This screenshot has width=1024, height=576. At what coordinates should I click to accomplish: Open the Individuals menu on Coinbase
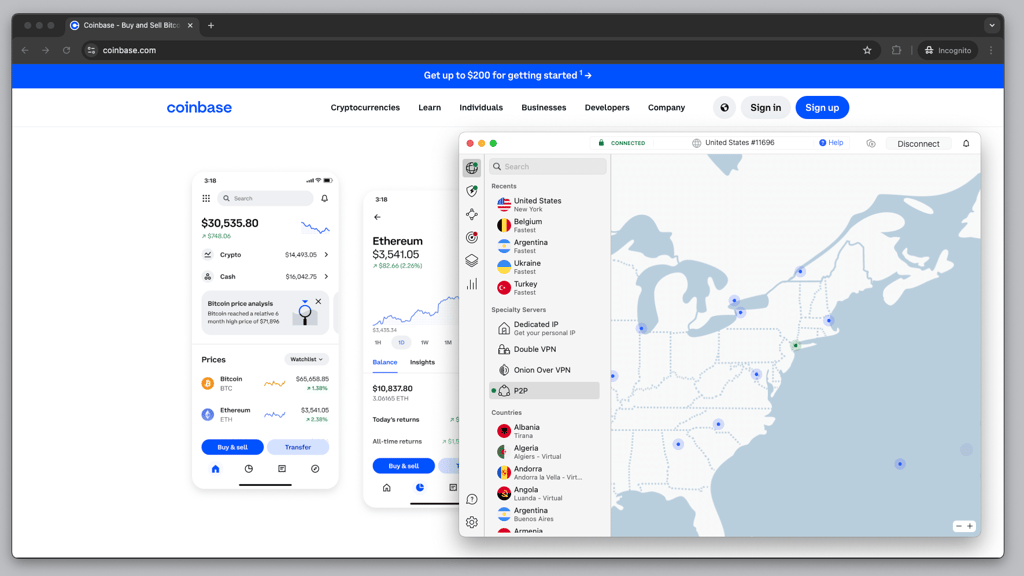pos(481,108)
